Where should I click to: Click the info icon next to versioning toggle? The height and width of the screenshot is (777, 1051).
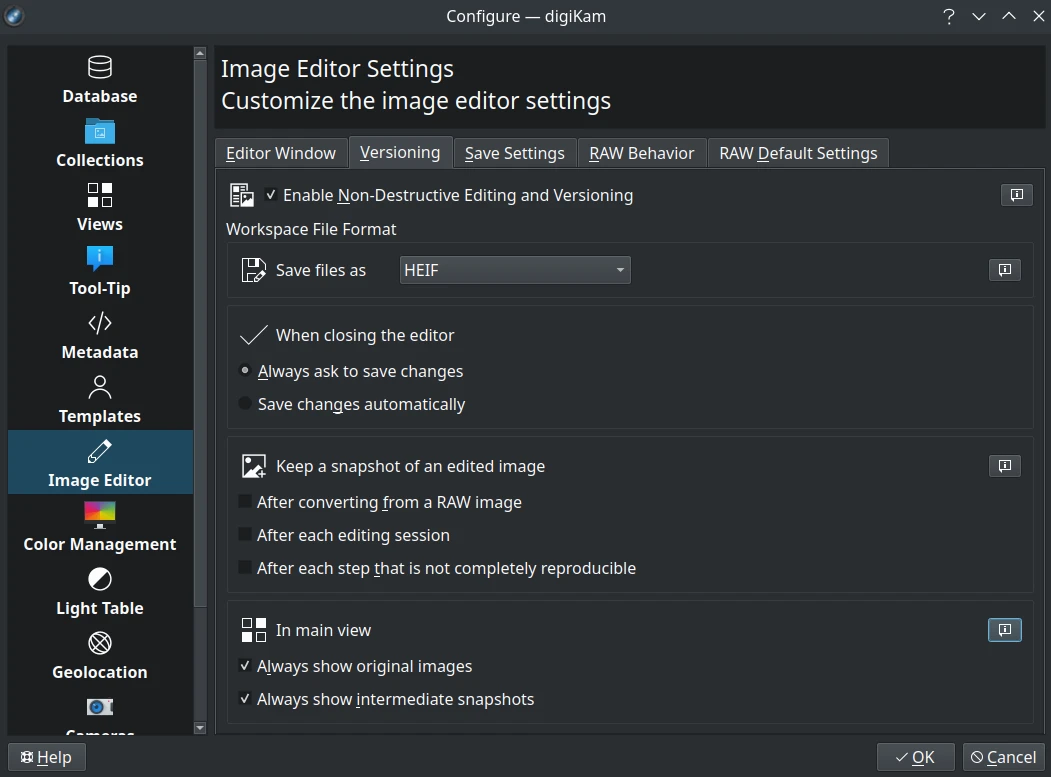tap(1016, 195)
